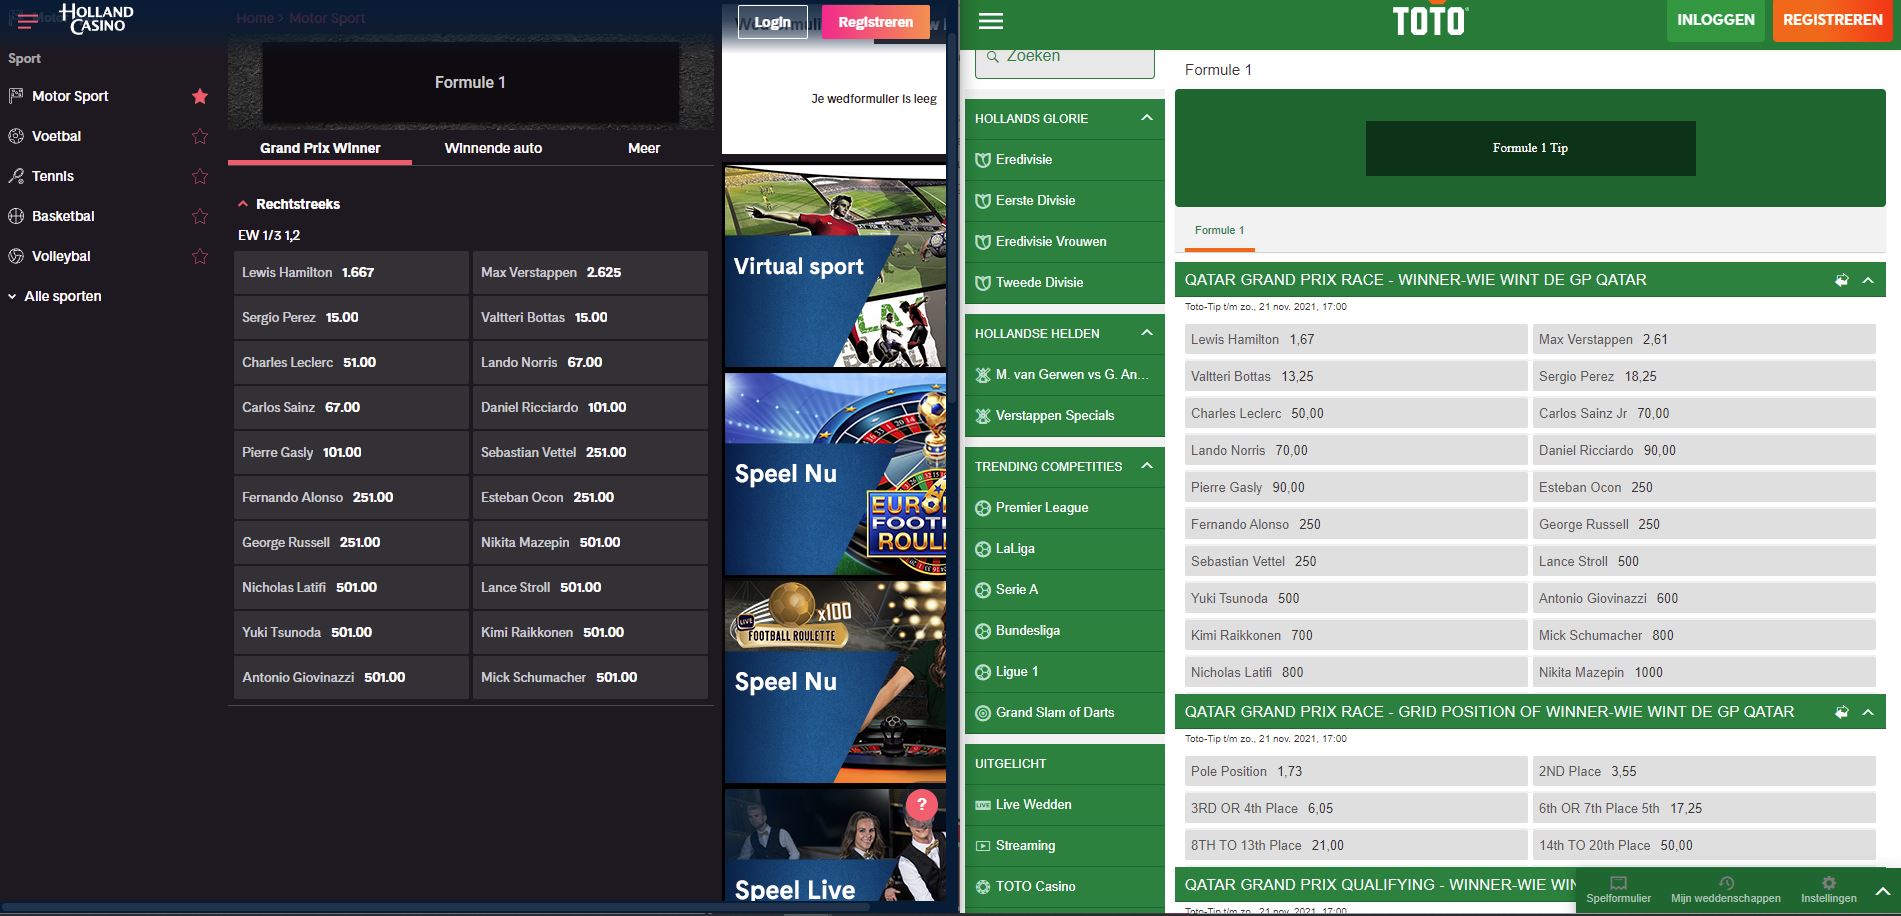The width and height of the screenshot is (1901, 916).
Task: Click the red help question mark bubble
Action: tap(921, 804)
